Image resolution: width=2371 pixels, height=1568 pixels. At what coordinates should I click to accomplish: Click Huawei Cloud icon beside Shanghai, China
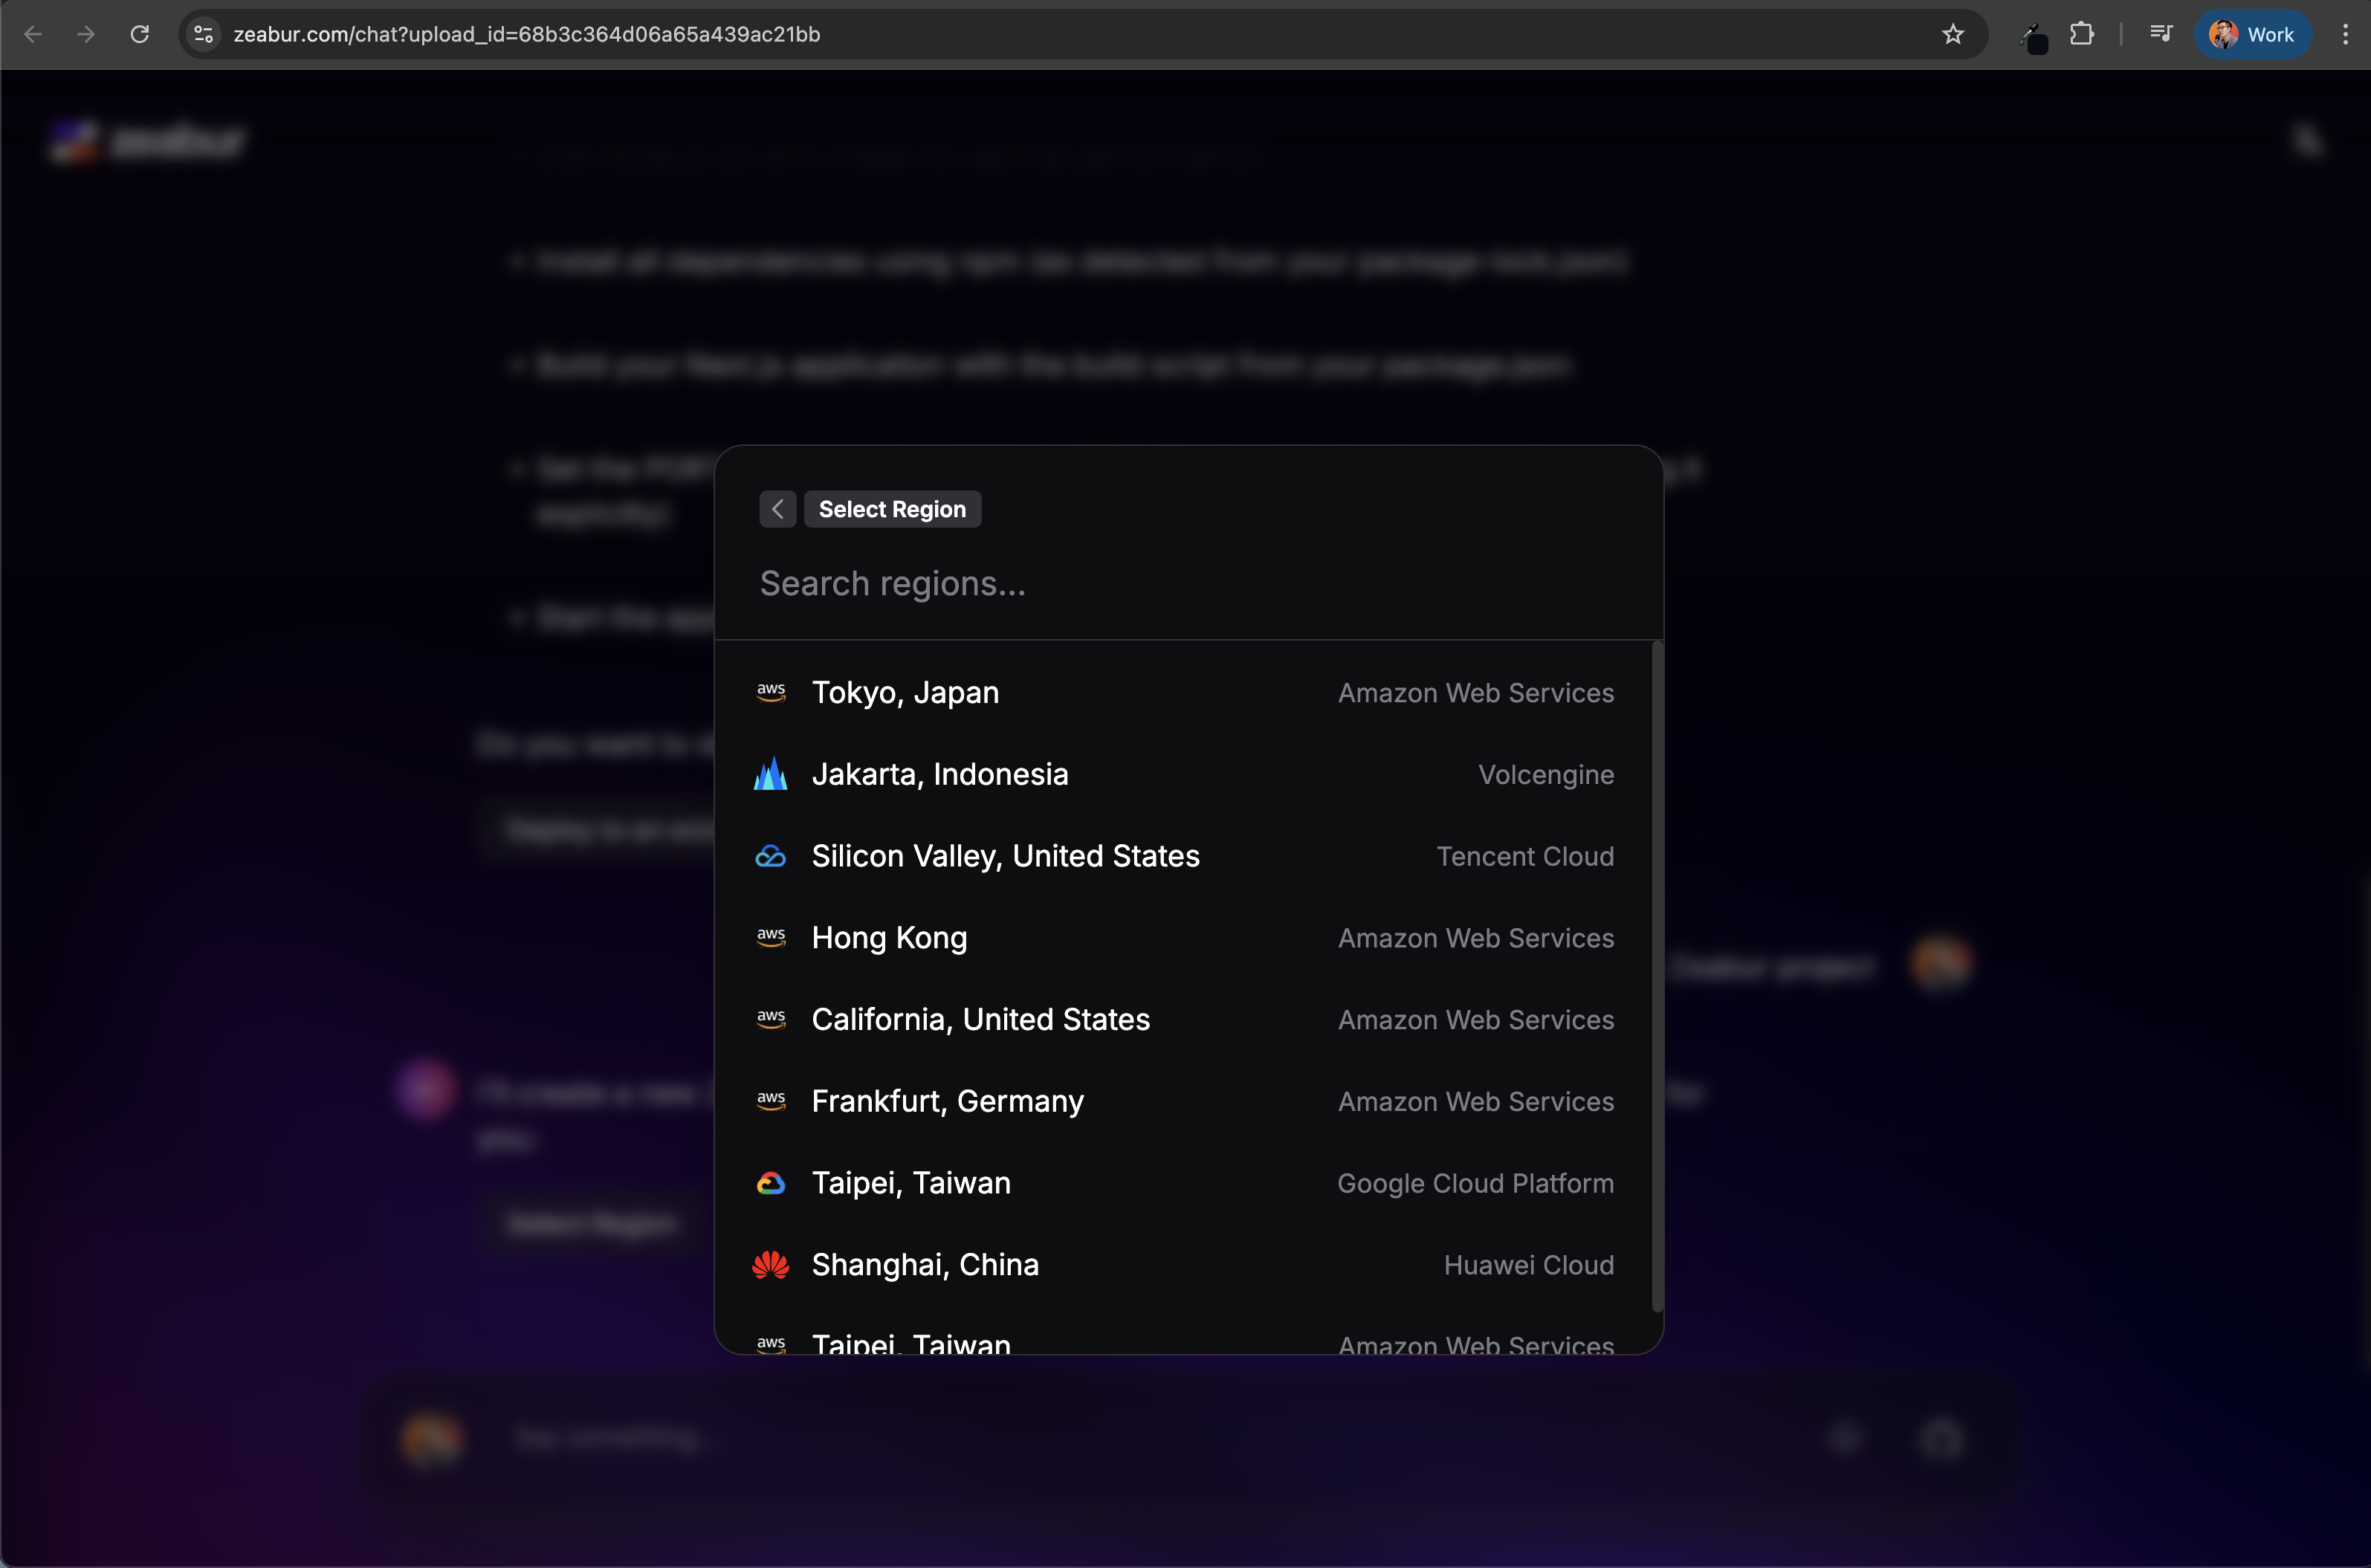[x=771, y=1264]
